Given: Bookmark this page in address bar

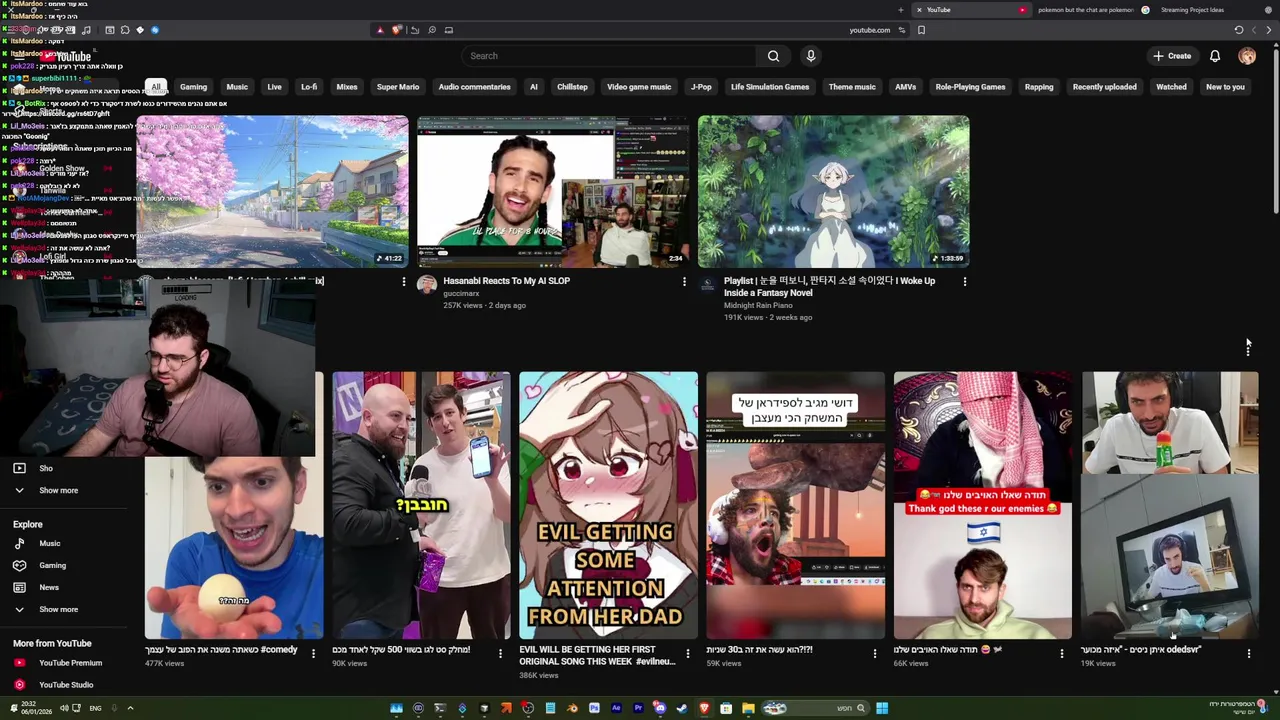Looking at the screenshot, I should coord(921,30).
